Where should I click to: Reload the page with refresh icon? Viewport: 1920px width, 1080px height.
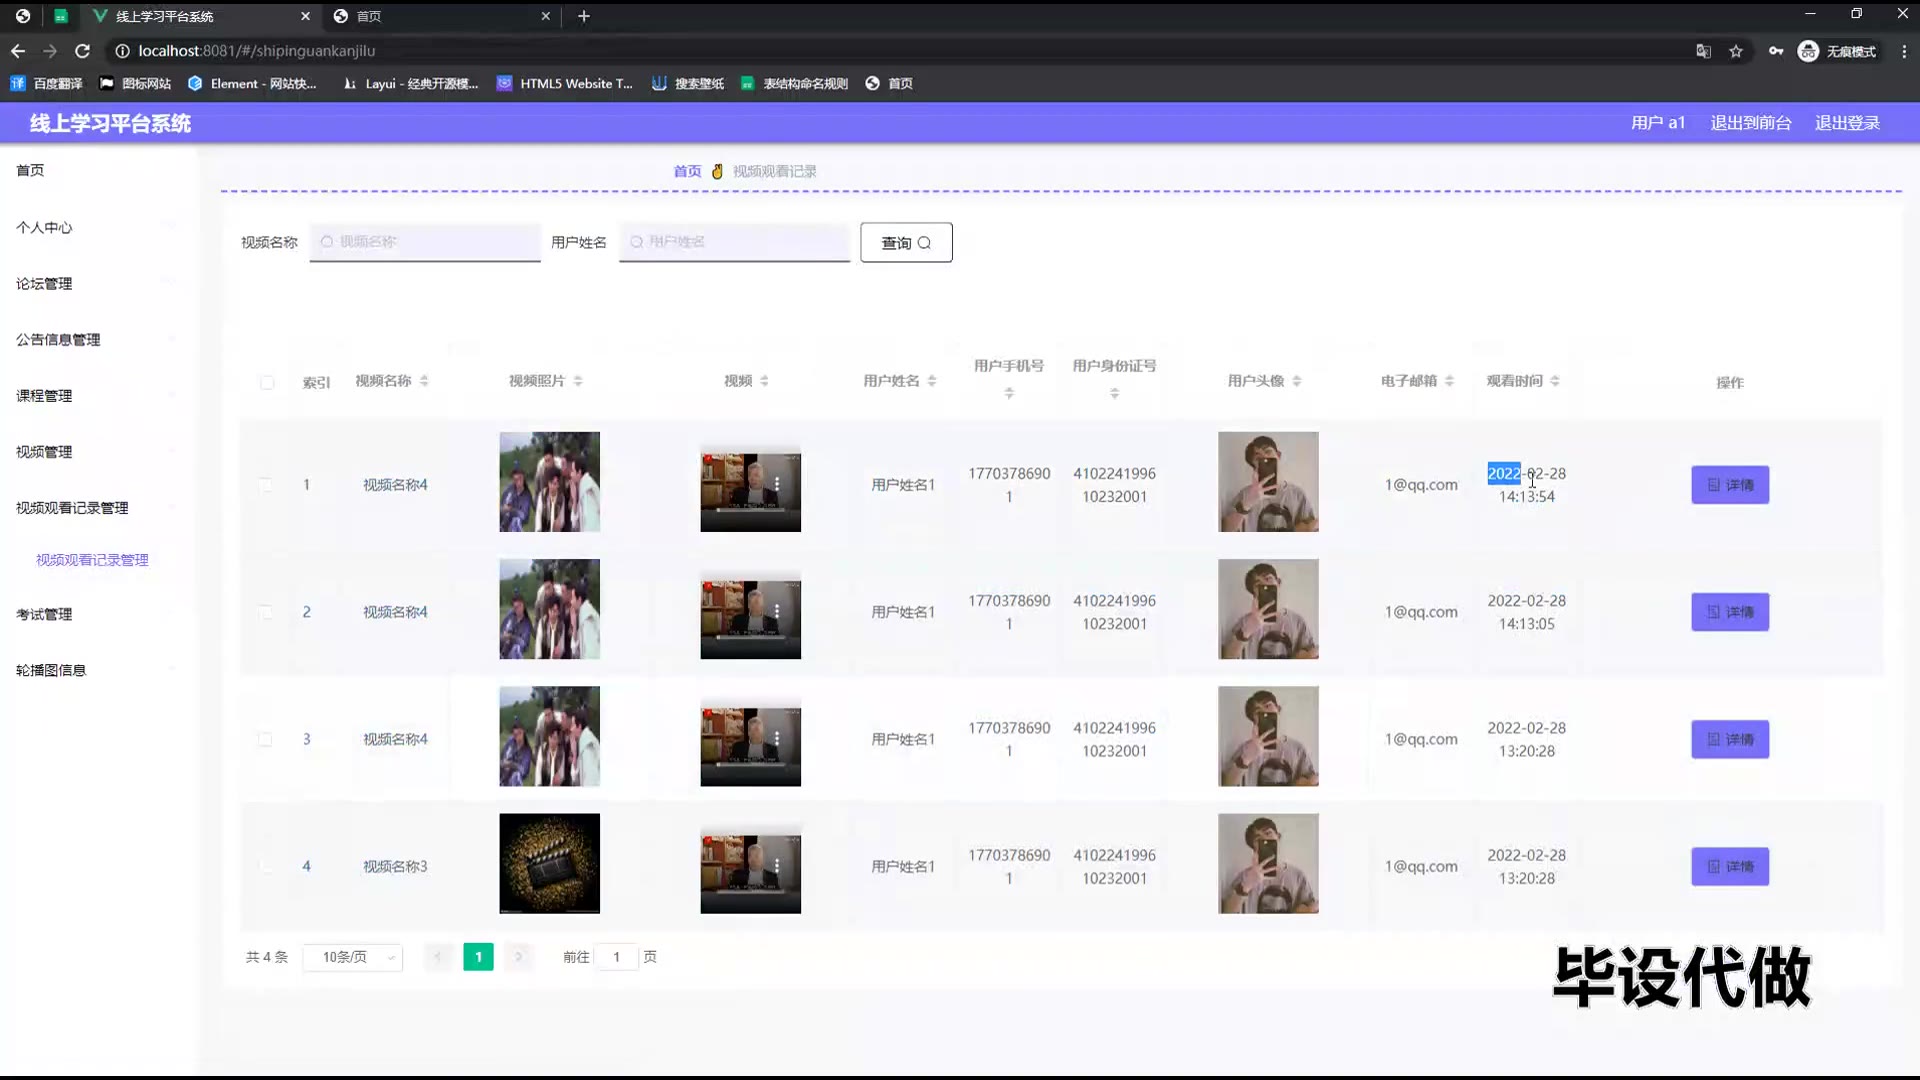(83, 51)
